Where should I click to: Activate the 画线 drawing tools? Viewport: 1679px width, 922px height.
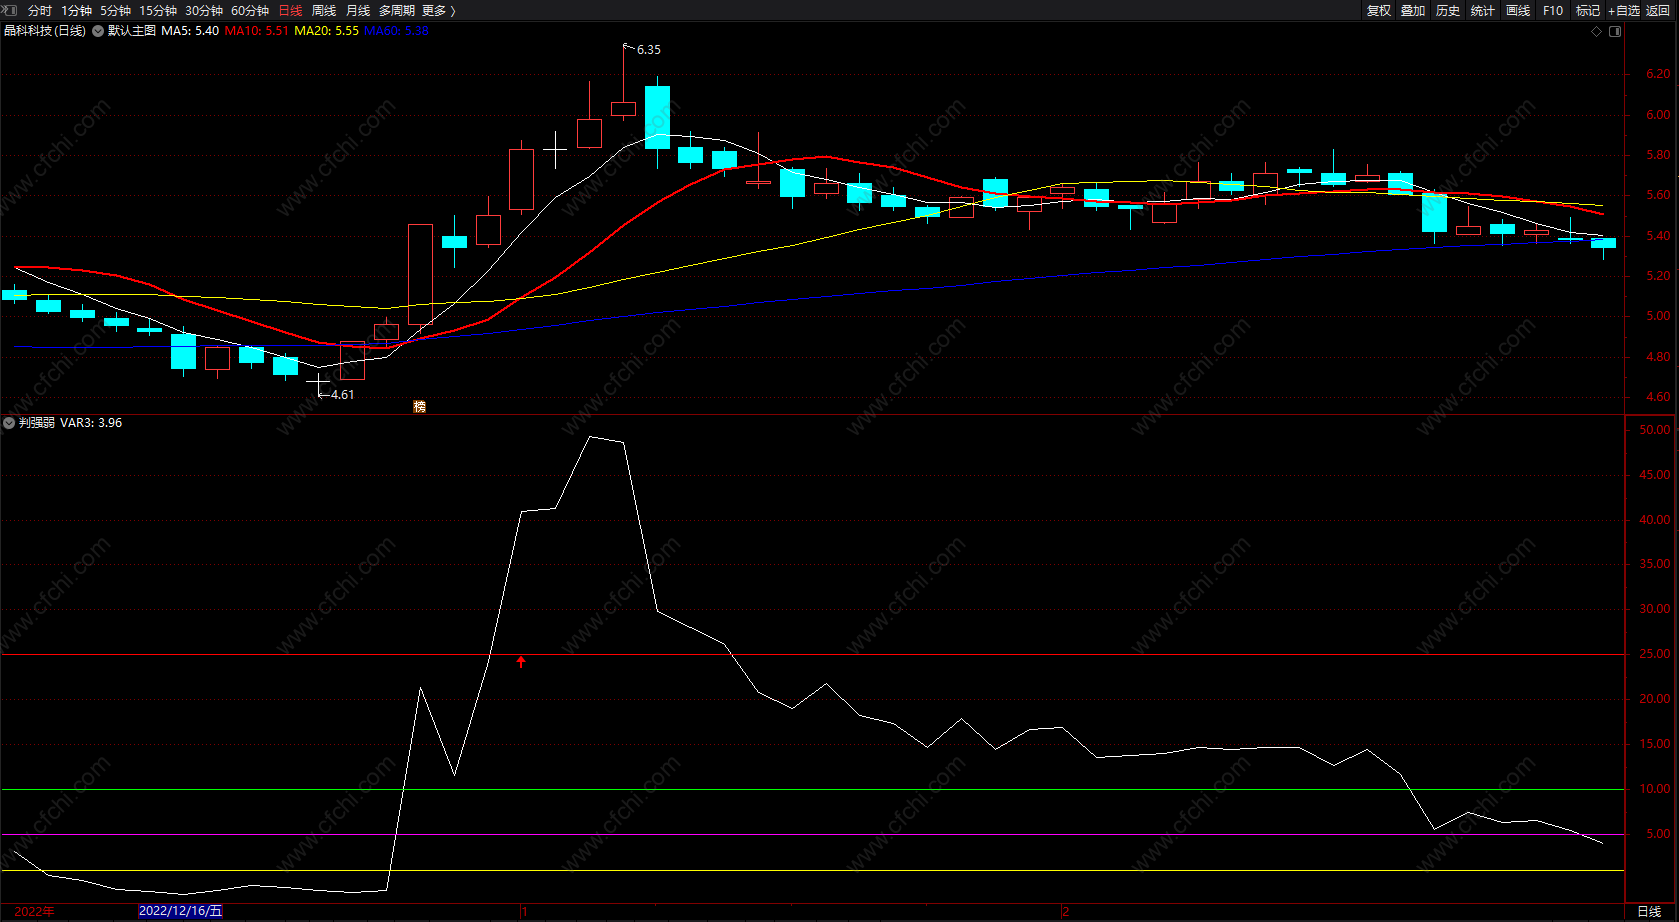[1518, 11]
